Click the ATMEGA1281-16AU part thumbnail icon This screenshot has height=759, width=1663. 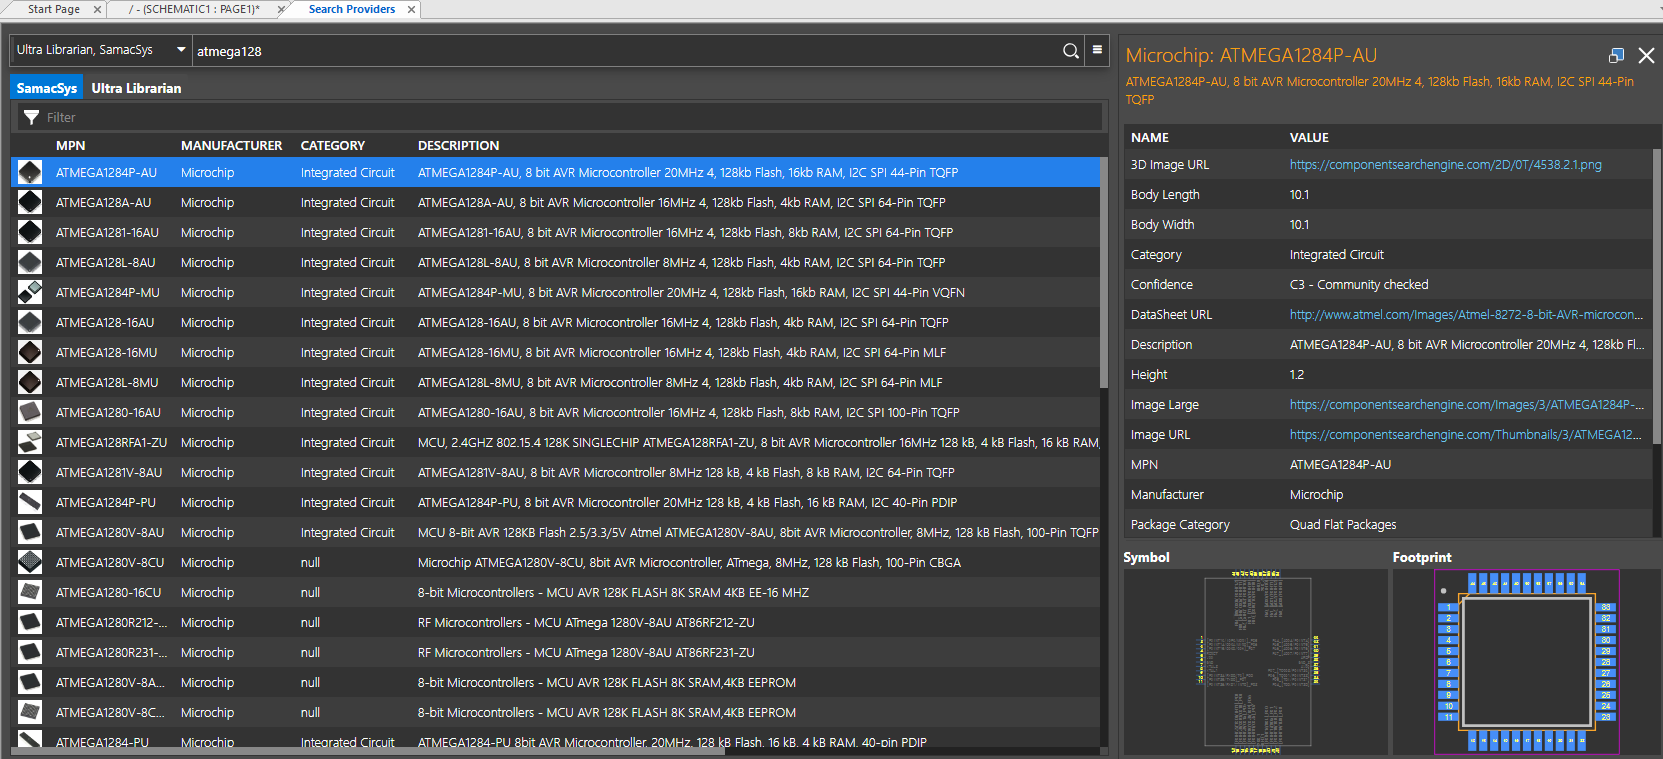tap(30, 232)
